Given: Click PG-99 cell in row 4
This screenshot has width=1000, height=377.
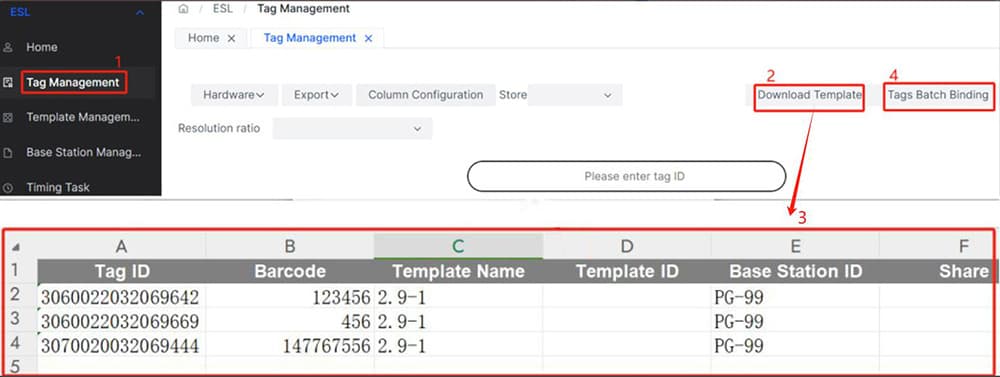Looking at the screenshot, I should click(795, 345).
